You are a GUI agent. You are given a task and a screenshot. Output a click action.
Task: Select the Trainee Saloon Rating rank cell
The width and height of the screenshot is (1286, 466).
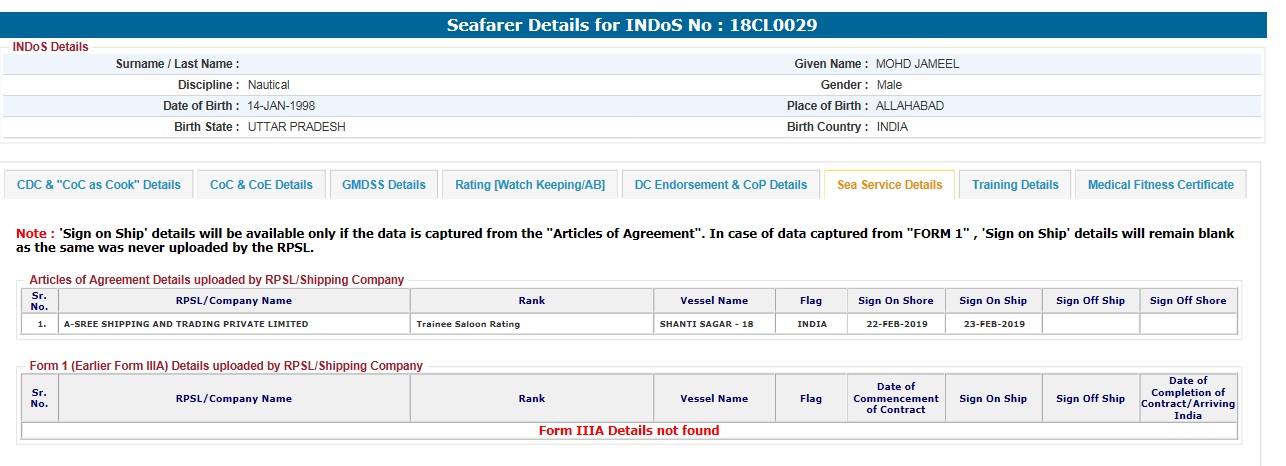click(x=468, y=324)
